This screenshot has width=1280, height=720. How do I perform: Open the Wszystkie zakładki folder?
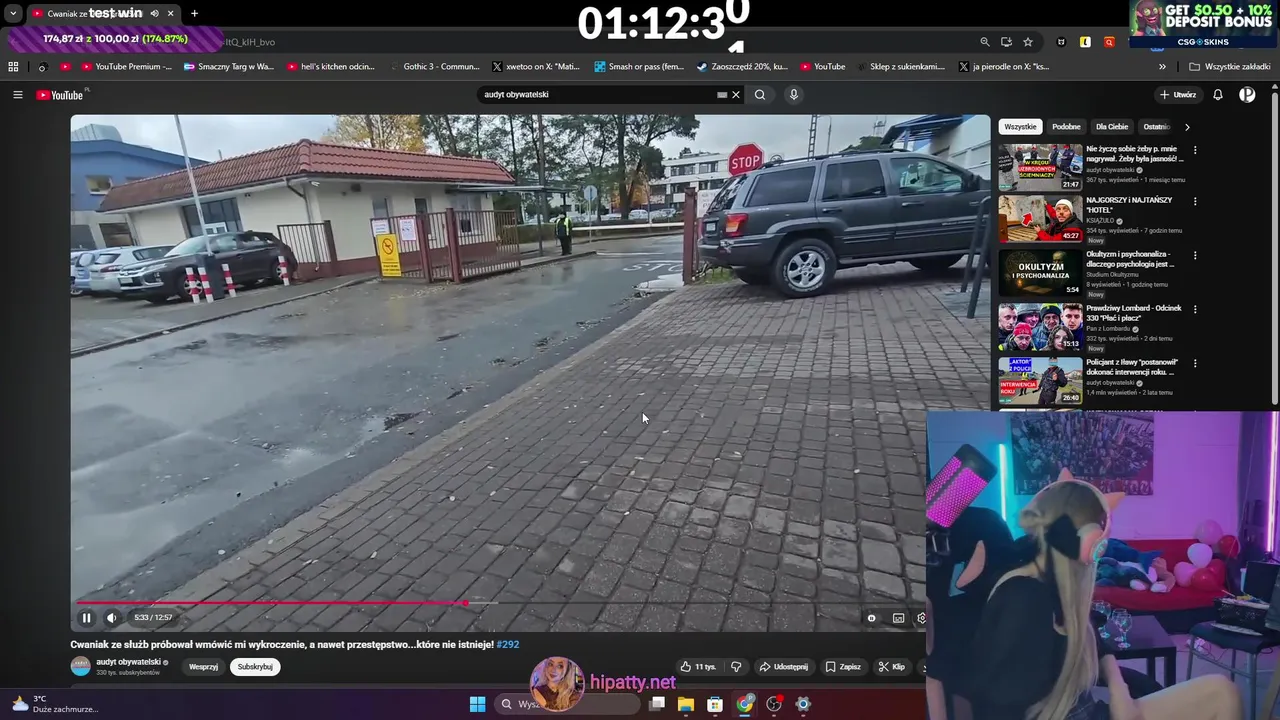pyautogui.click(x=1229, y=67)
